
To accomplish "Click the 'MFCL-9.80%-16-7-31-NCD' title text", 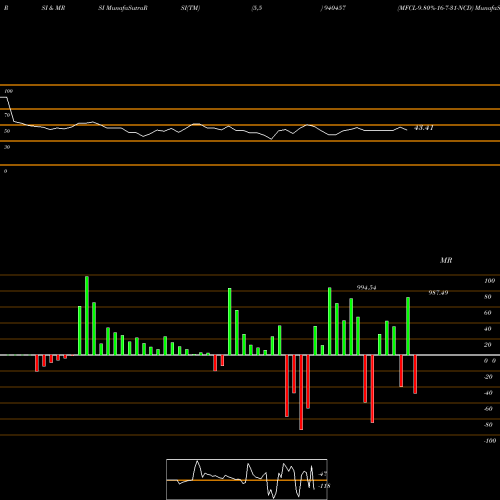I will point(435,8).
